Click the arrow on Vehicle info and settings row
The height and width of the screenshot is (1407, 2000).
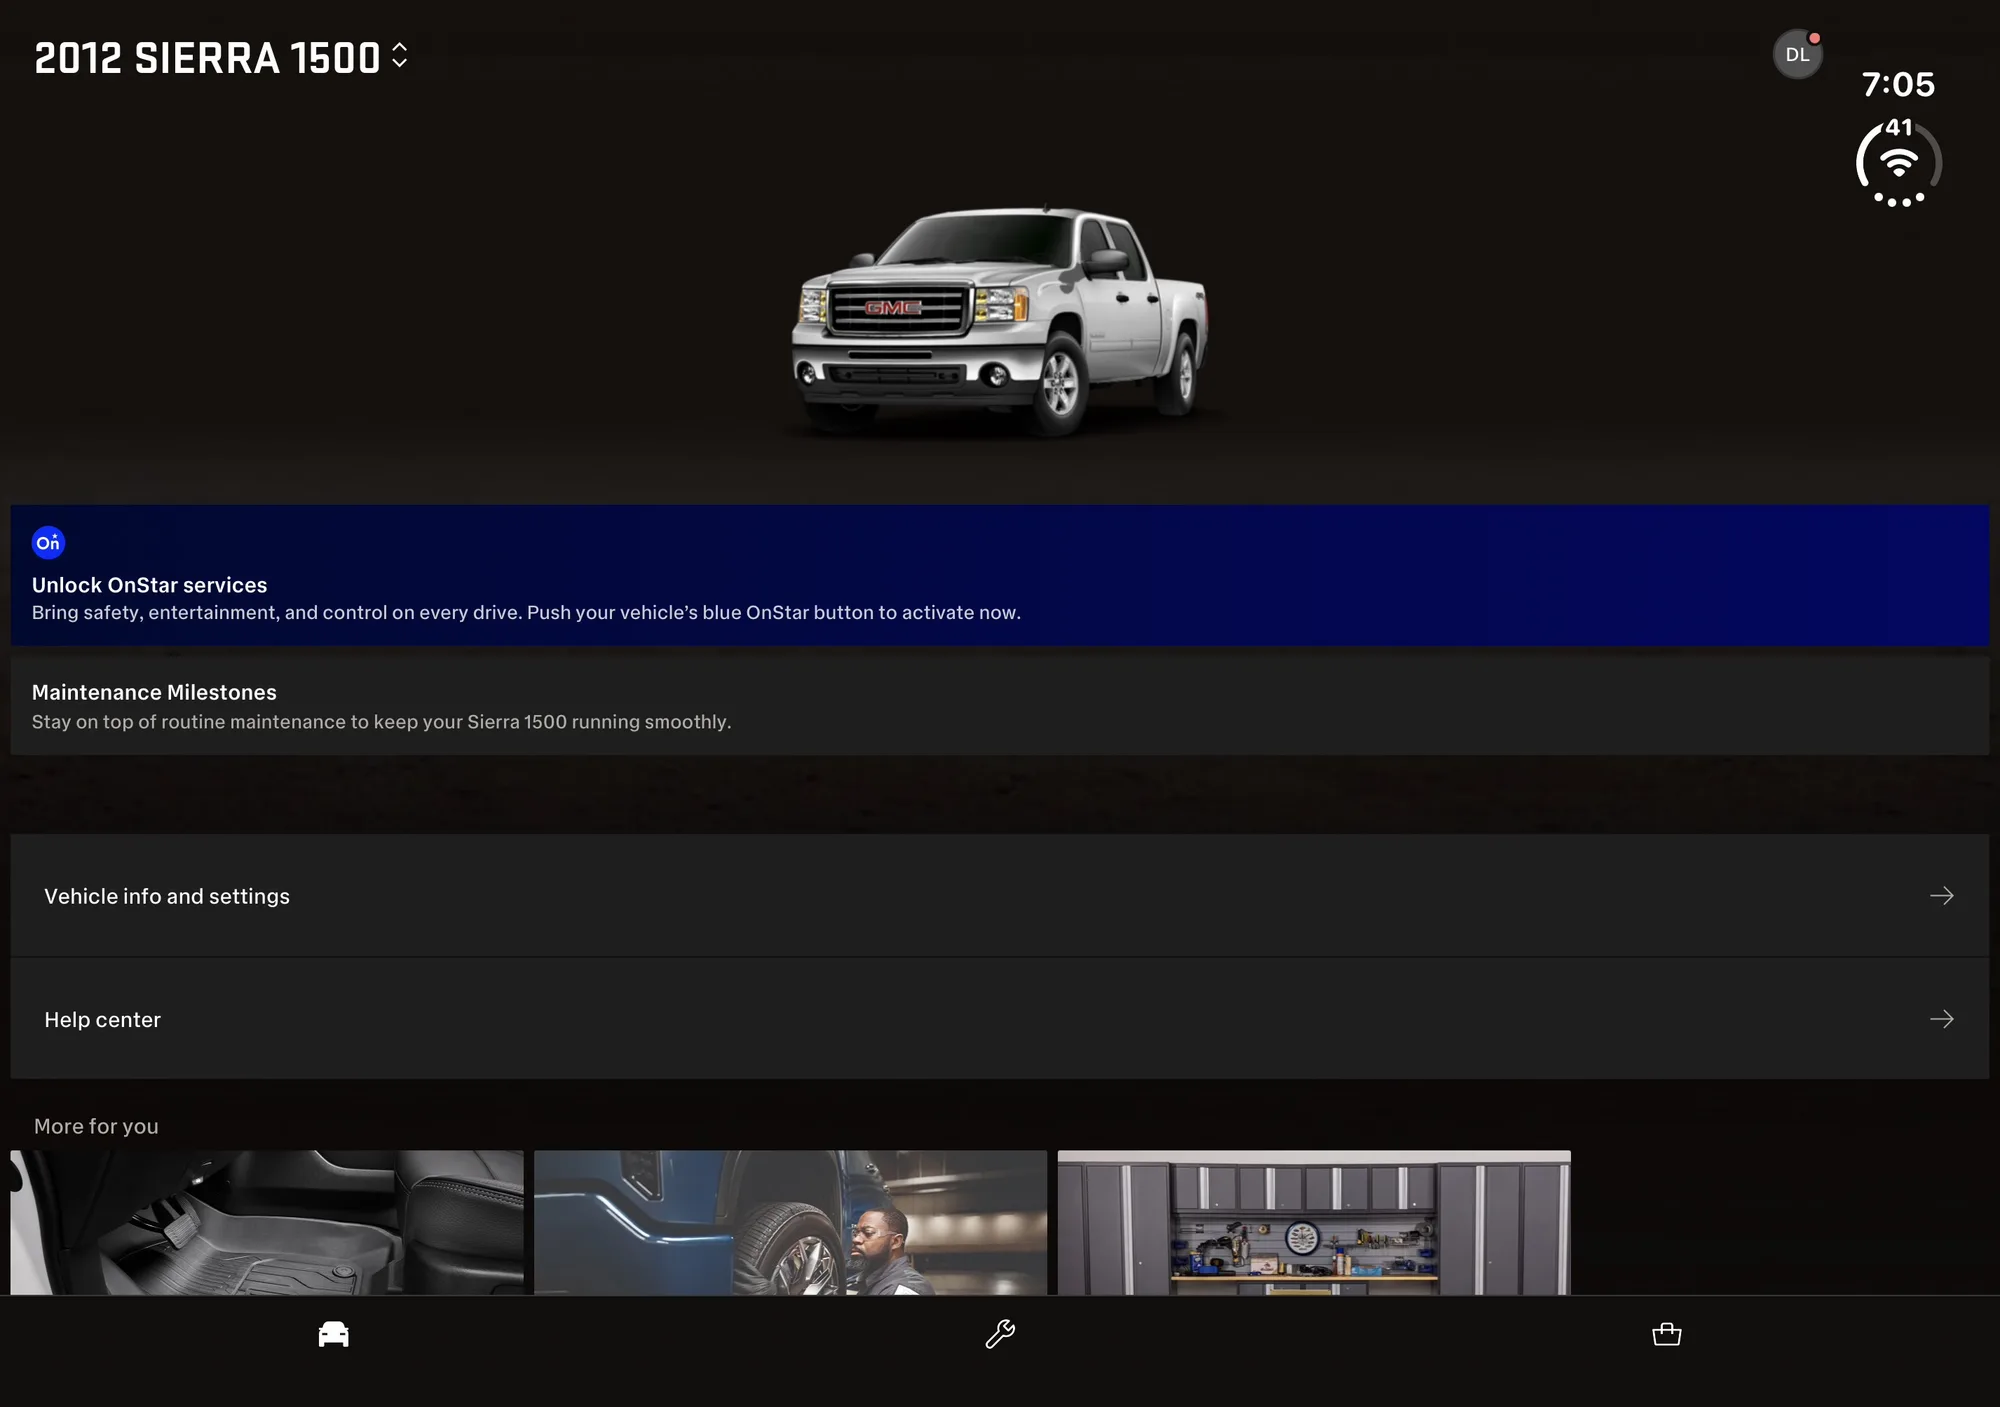[x=1941, y=896]
